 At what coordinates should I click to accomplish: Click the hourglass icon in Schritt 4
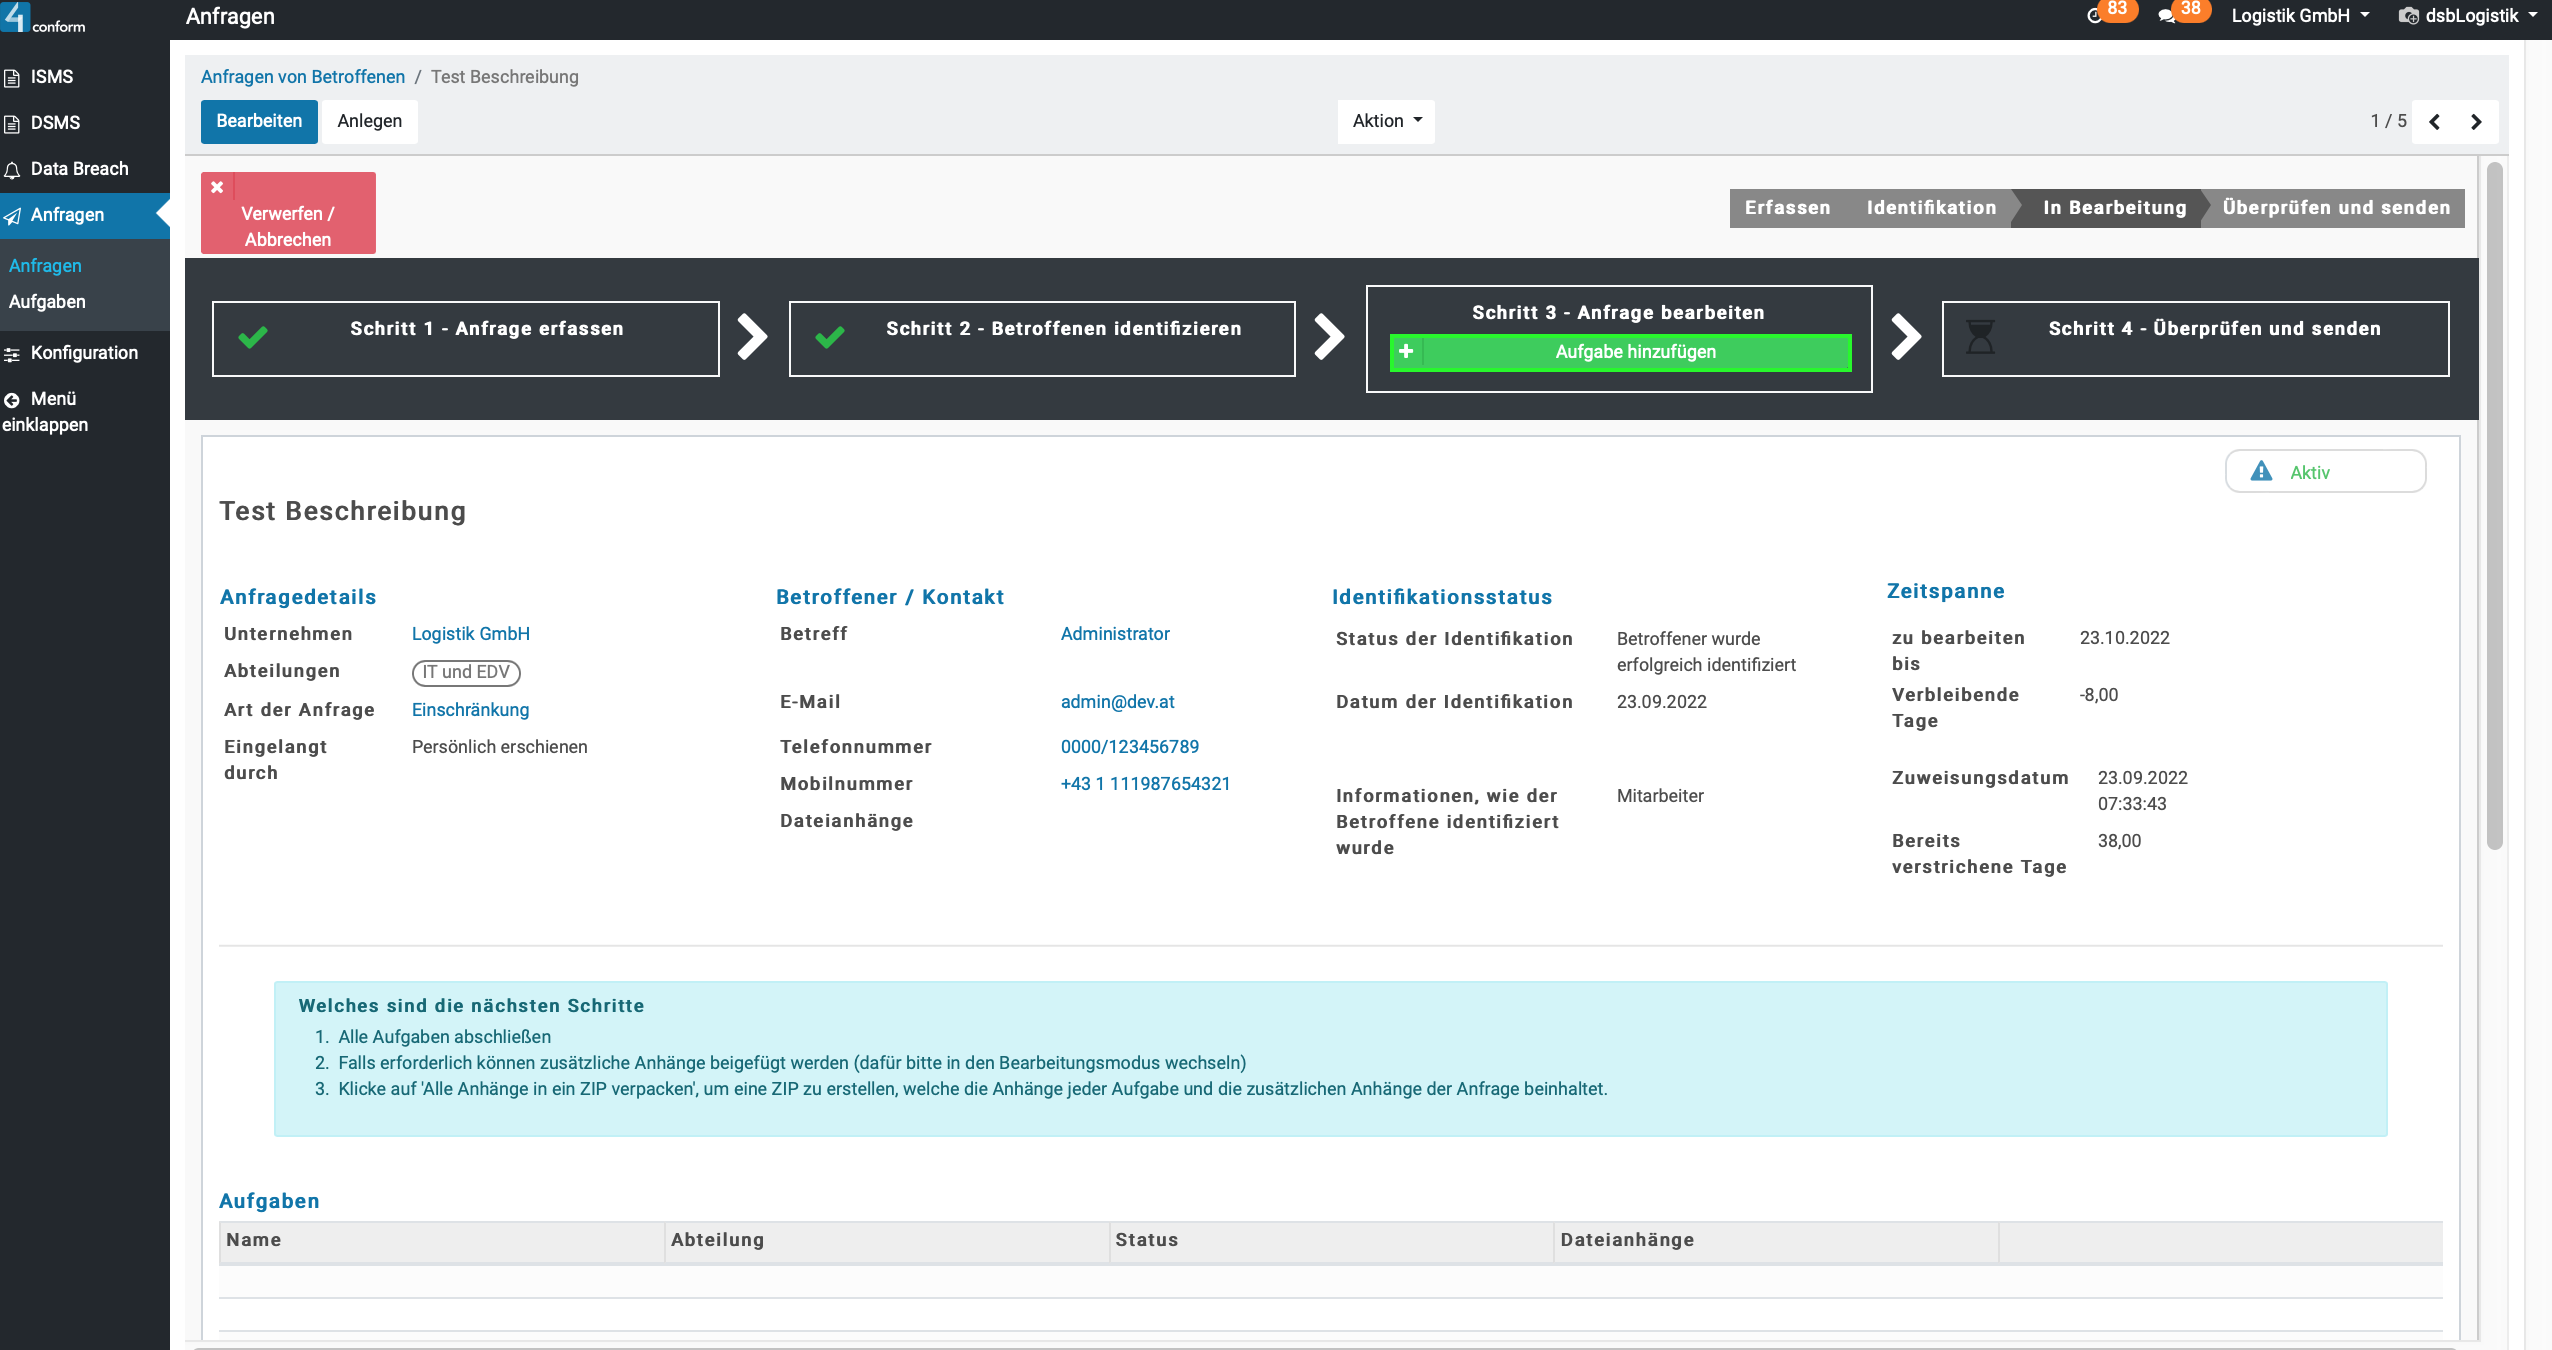[x=1980, y=337]
